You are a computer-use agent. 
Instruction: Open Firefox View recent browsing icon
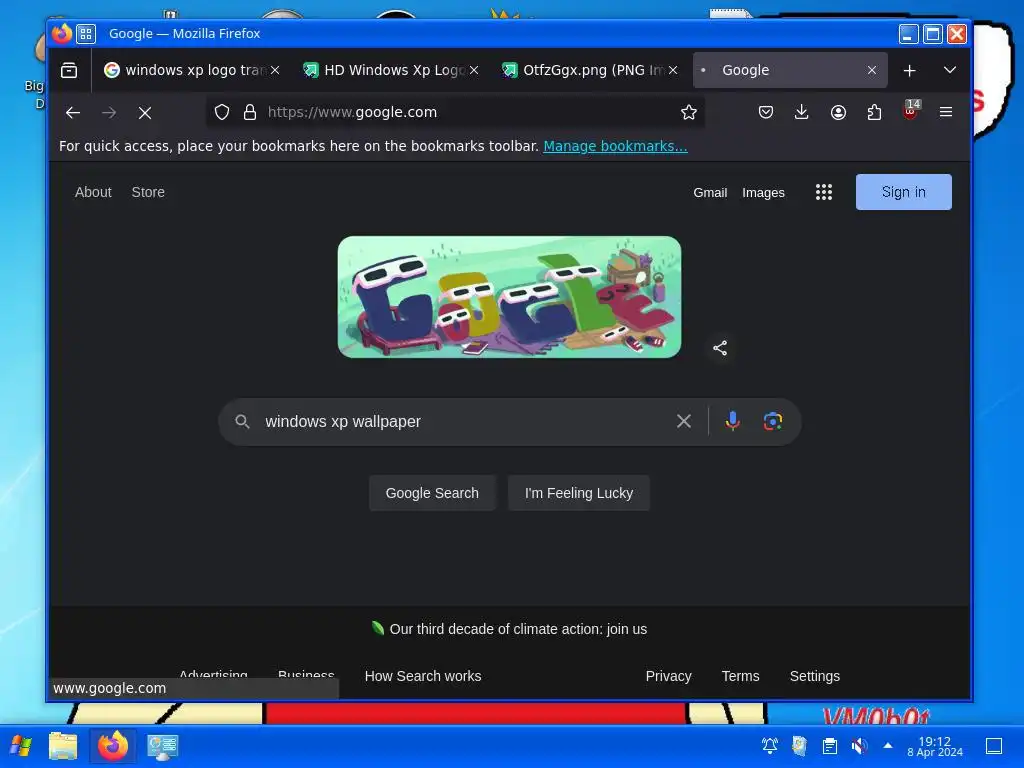pyautogui.click(x=69, y=70)
